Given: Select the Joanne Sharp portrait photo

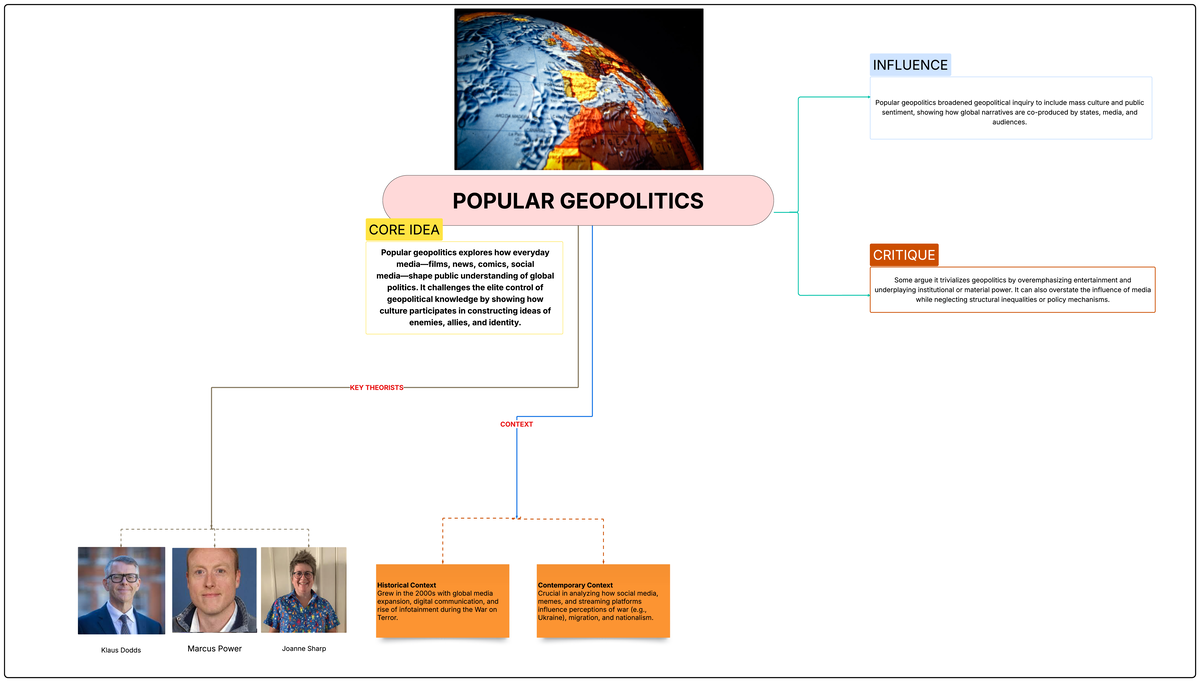Looking at the screenshot, I should coord(303,590).
